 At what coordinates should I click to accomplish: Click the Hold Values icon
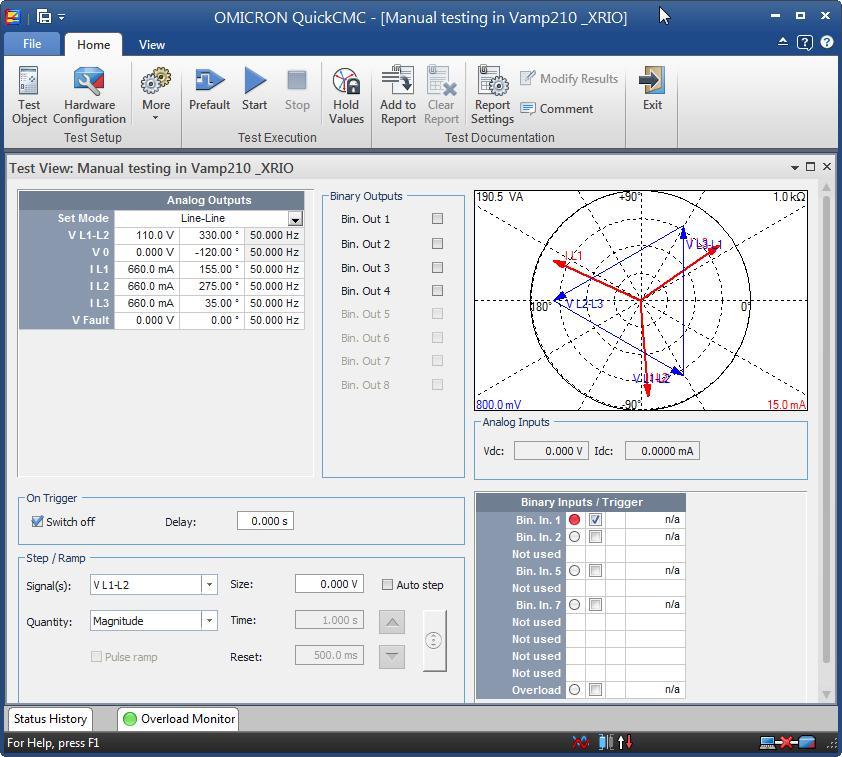[346, 96]
